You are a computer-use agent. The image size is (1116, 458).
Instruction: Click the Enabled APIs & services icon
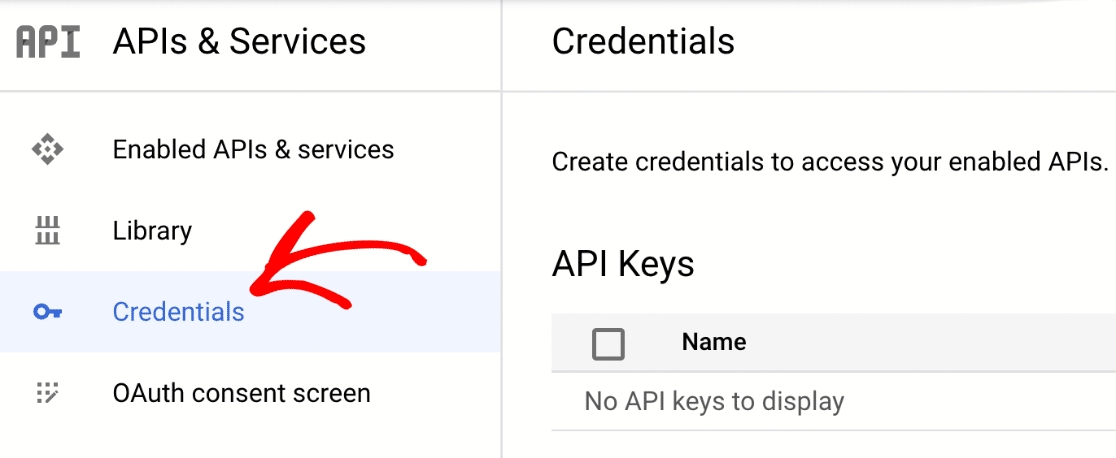pyautogui.click(x=47, y=150)
